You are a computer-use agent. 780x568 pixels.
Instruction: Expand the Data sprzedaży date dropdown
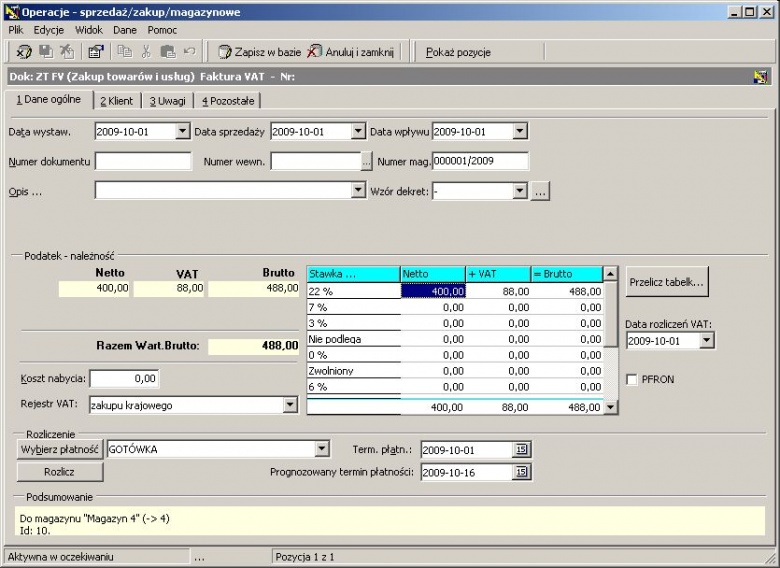point(358,131)
